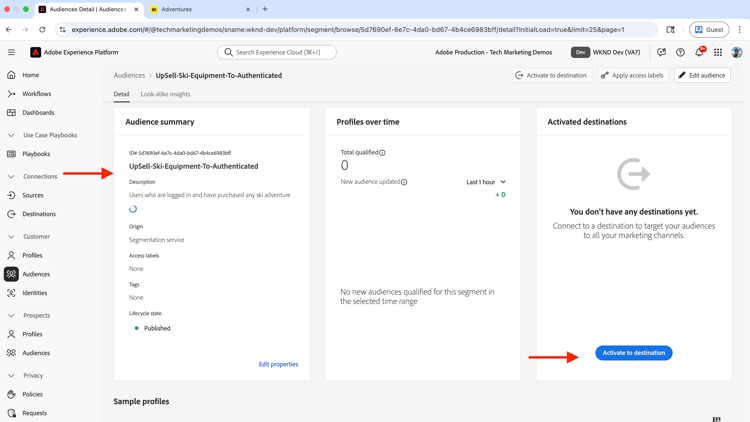
Task: Open Playbooks in the sidebar
Action: coord(36,154)
